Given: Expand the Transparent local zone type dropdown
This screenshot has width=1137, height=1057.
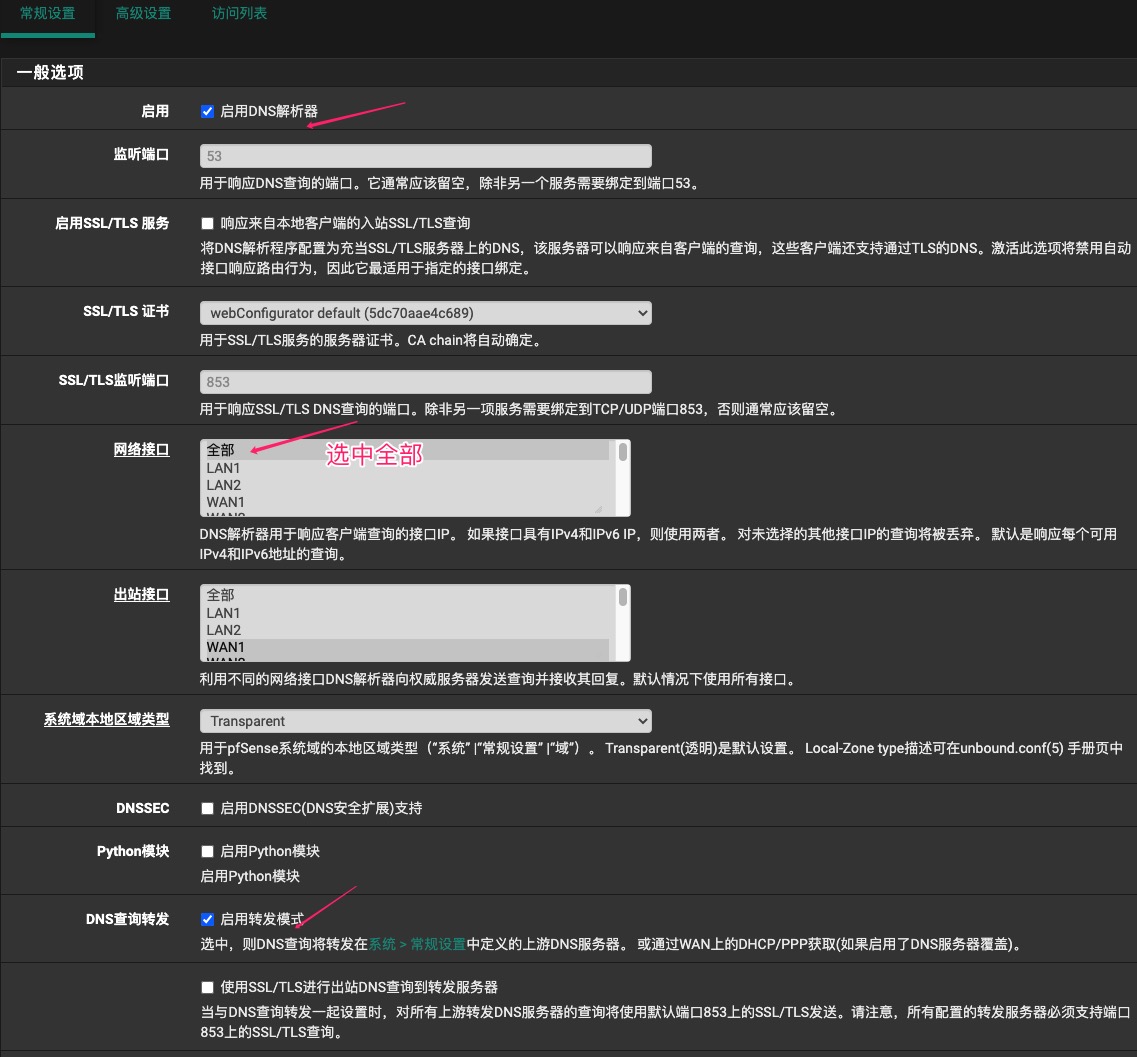Looking at the screenshot, I should click(x=425, y=721).
